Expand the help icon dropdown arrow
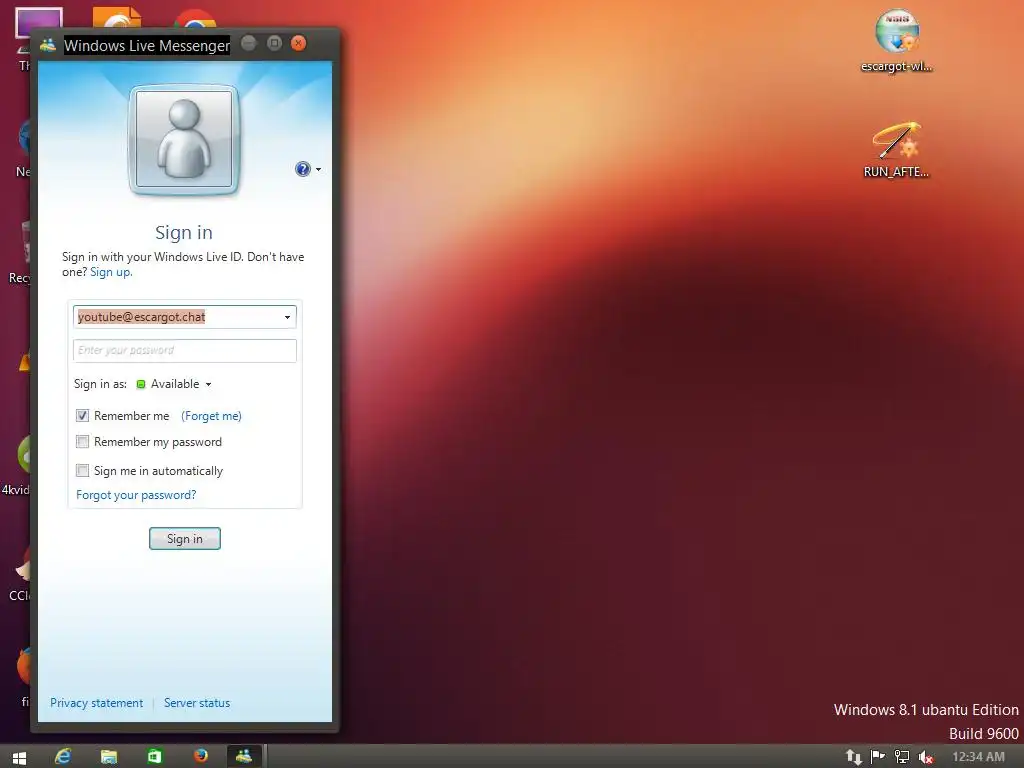 tap(318, 169)
